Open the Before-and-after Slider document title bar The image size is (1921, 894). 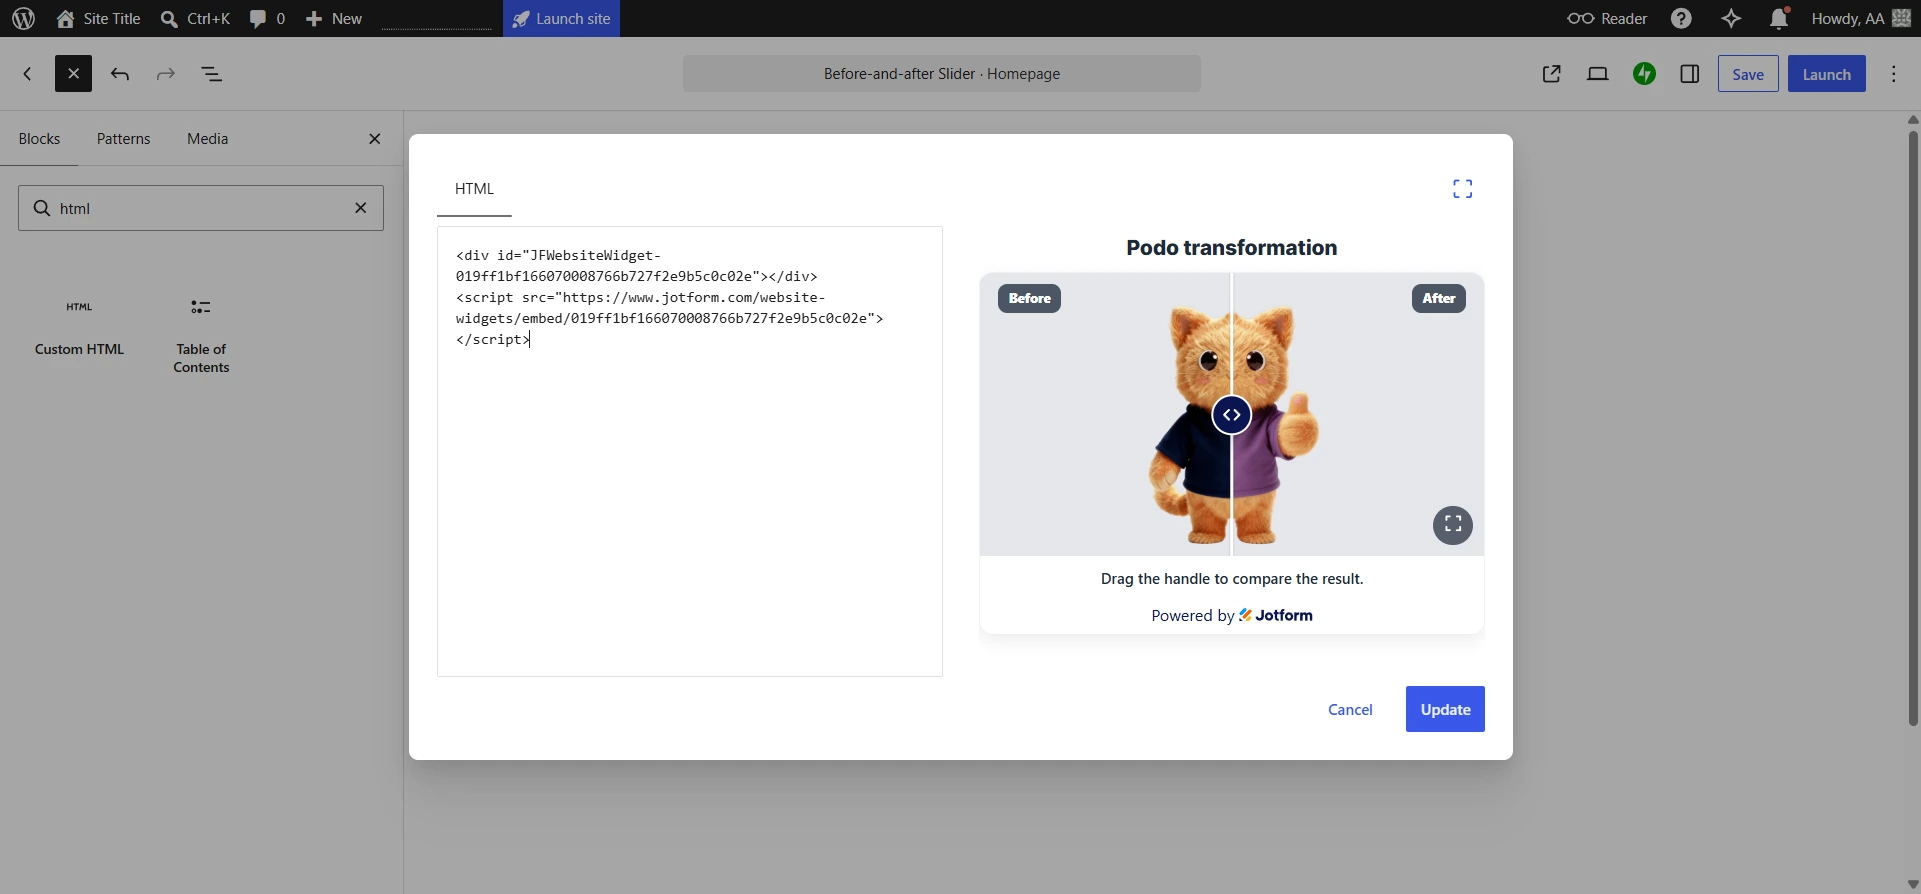click(x=942, y=74)
